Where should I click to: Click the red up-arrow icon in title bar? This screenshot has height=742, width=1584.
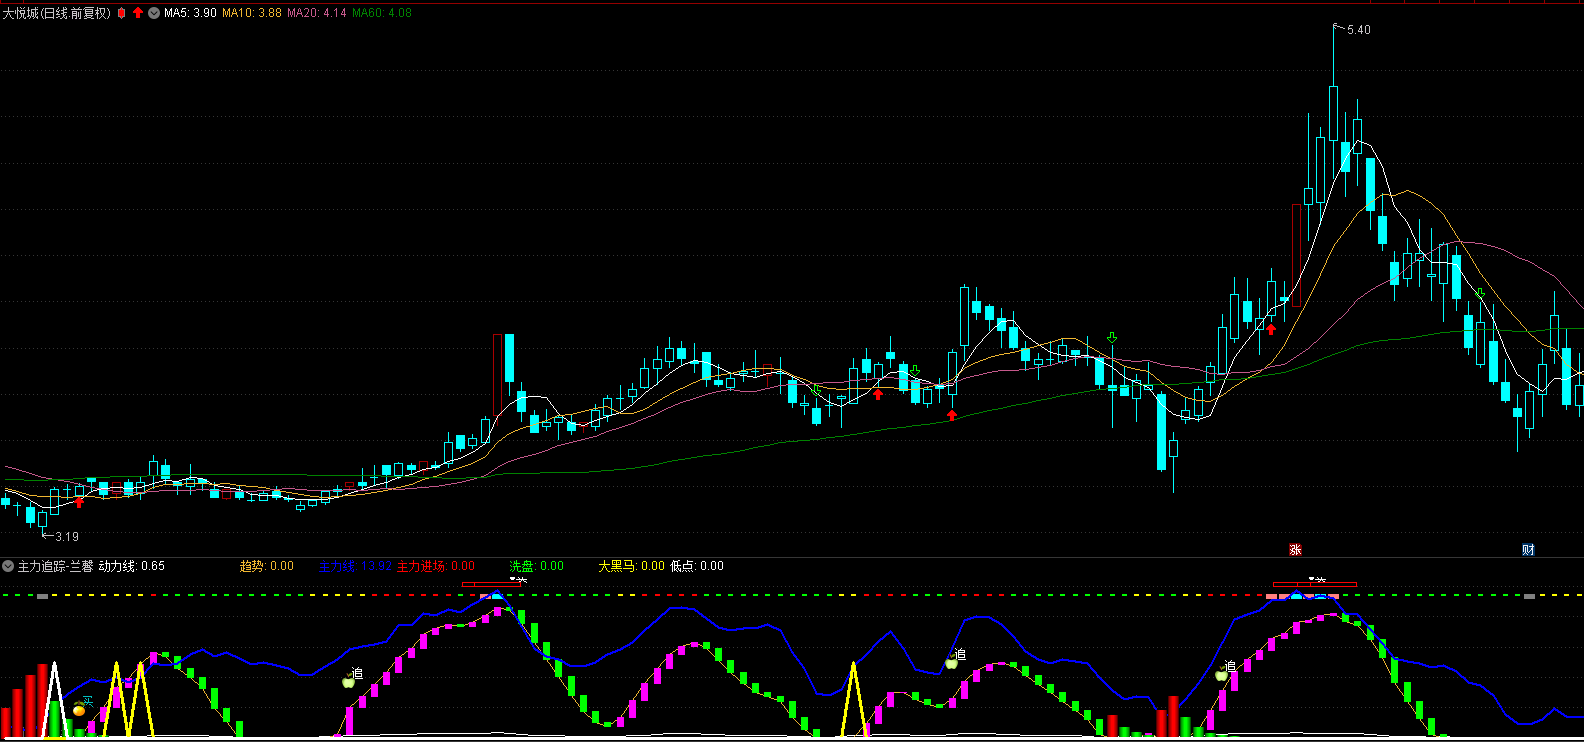tap(138, 13)
